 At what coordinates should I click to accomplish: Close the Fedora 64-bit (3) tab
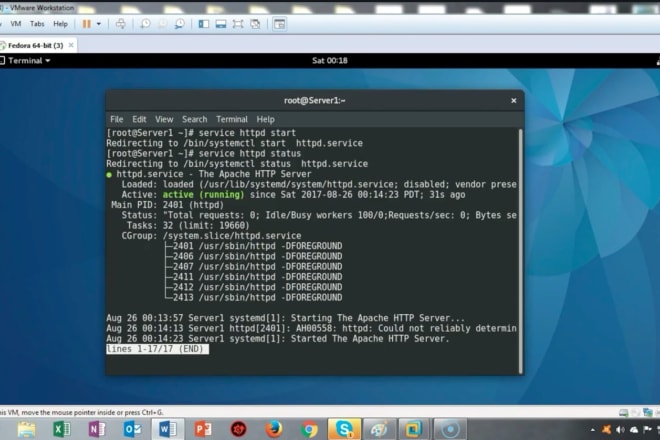tap(71, 45)
